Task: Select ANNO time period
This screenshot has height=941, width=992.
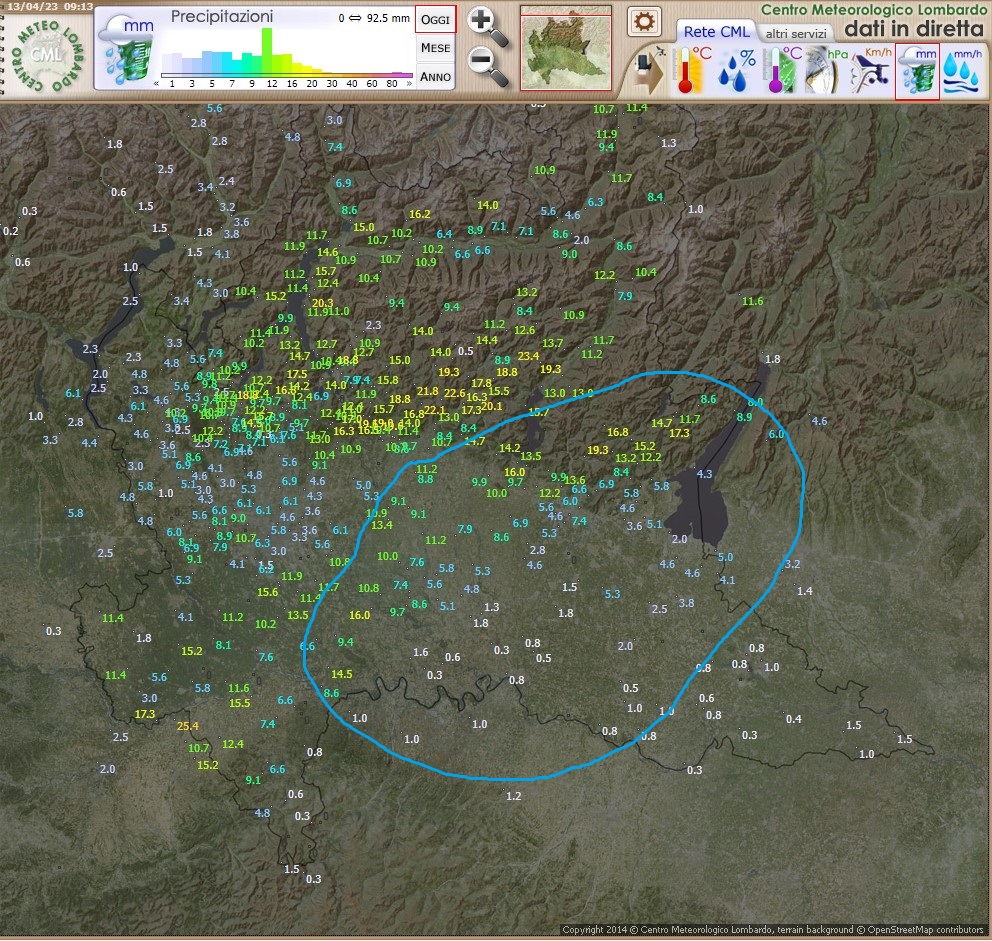Action: pos(435,77)
